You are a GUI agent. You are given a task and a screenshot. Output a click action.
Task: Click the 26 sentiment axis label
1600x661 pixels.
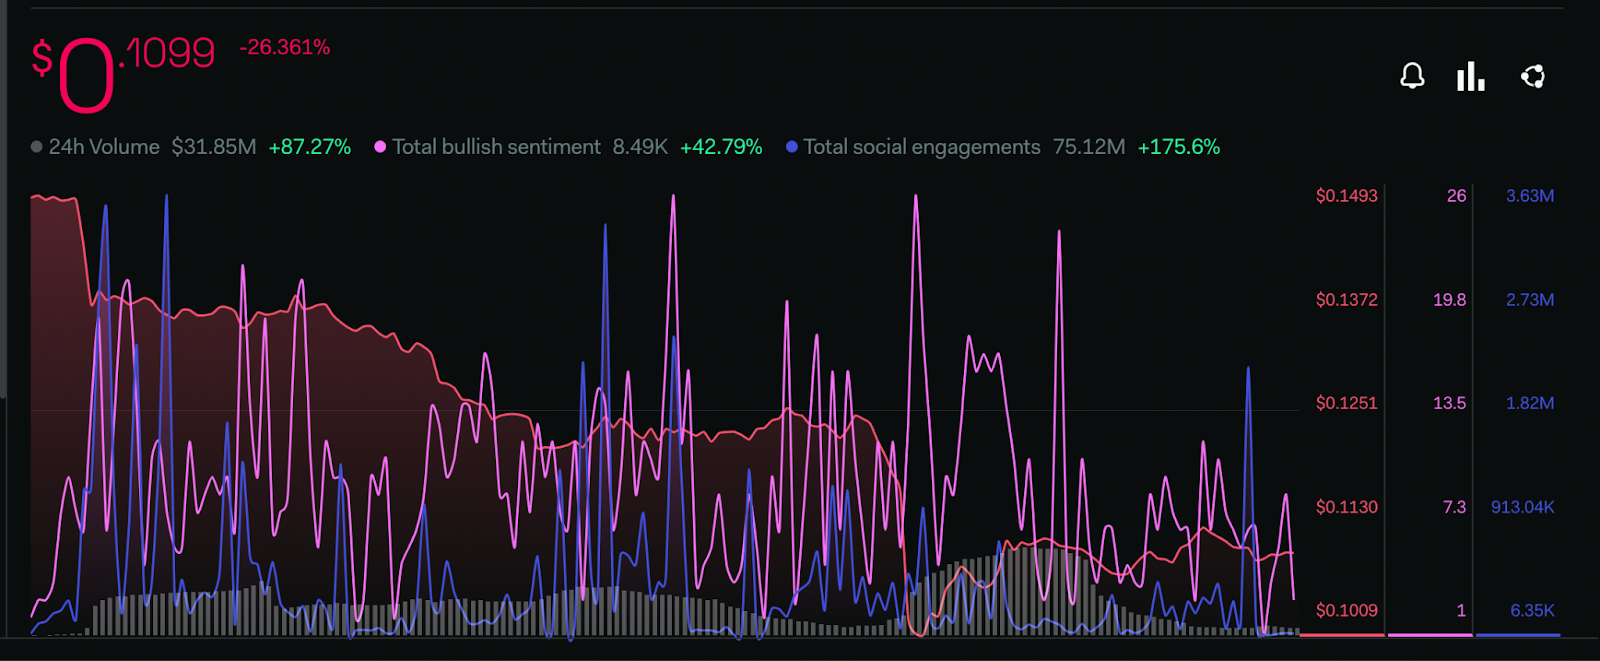pos(1457,196)
